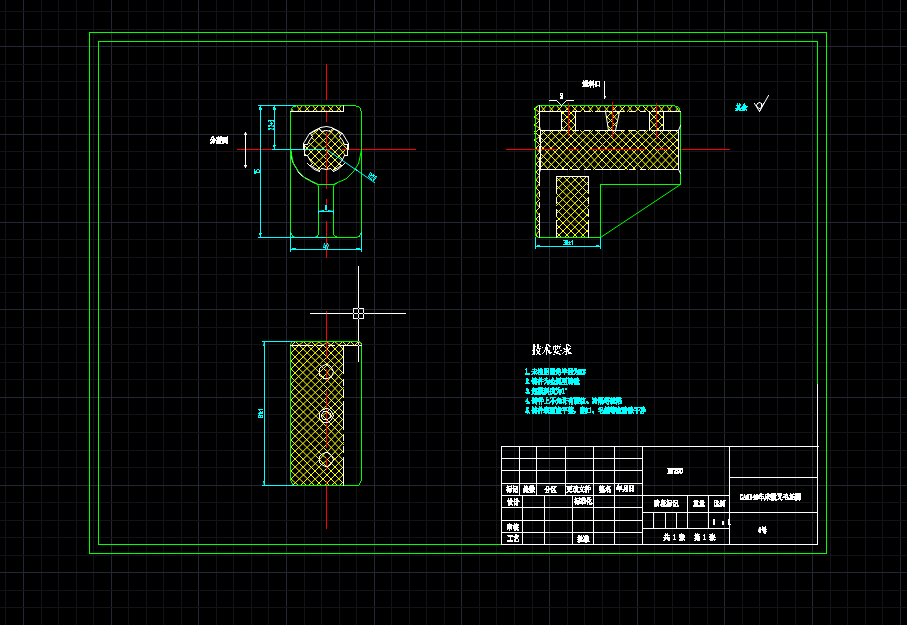Select the 阶段标记 cell in title block
Image resolution: width=907 pixels, height=625 pixels.
click(666, 503)
